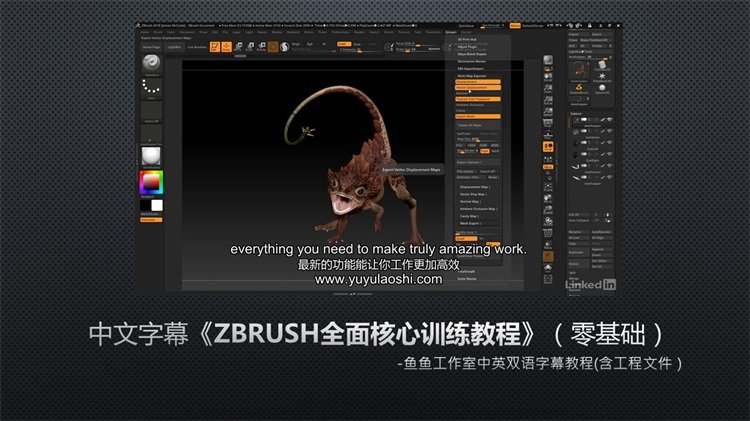Expand the Ambient Occlusion Map export options
Screen dimensions: 750x421
coord(478,209)
